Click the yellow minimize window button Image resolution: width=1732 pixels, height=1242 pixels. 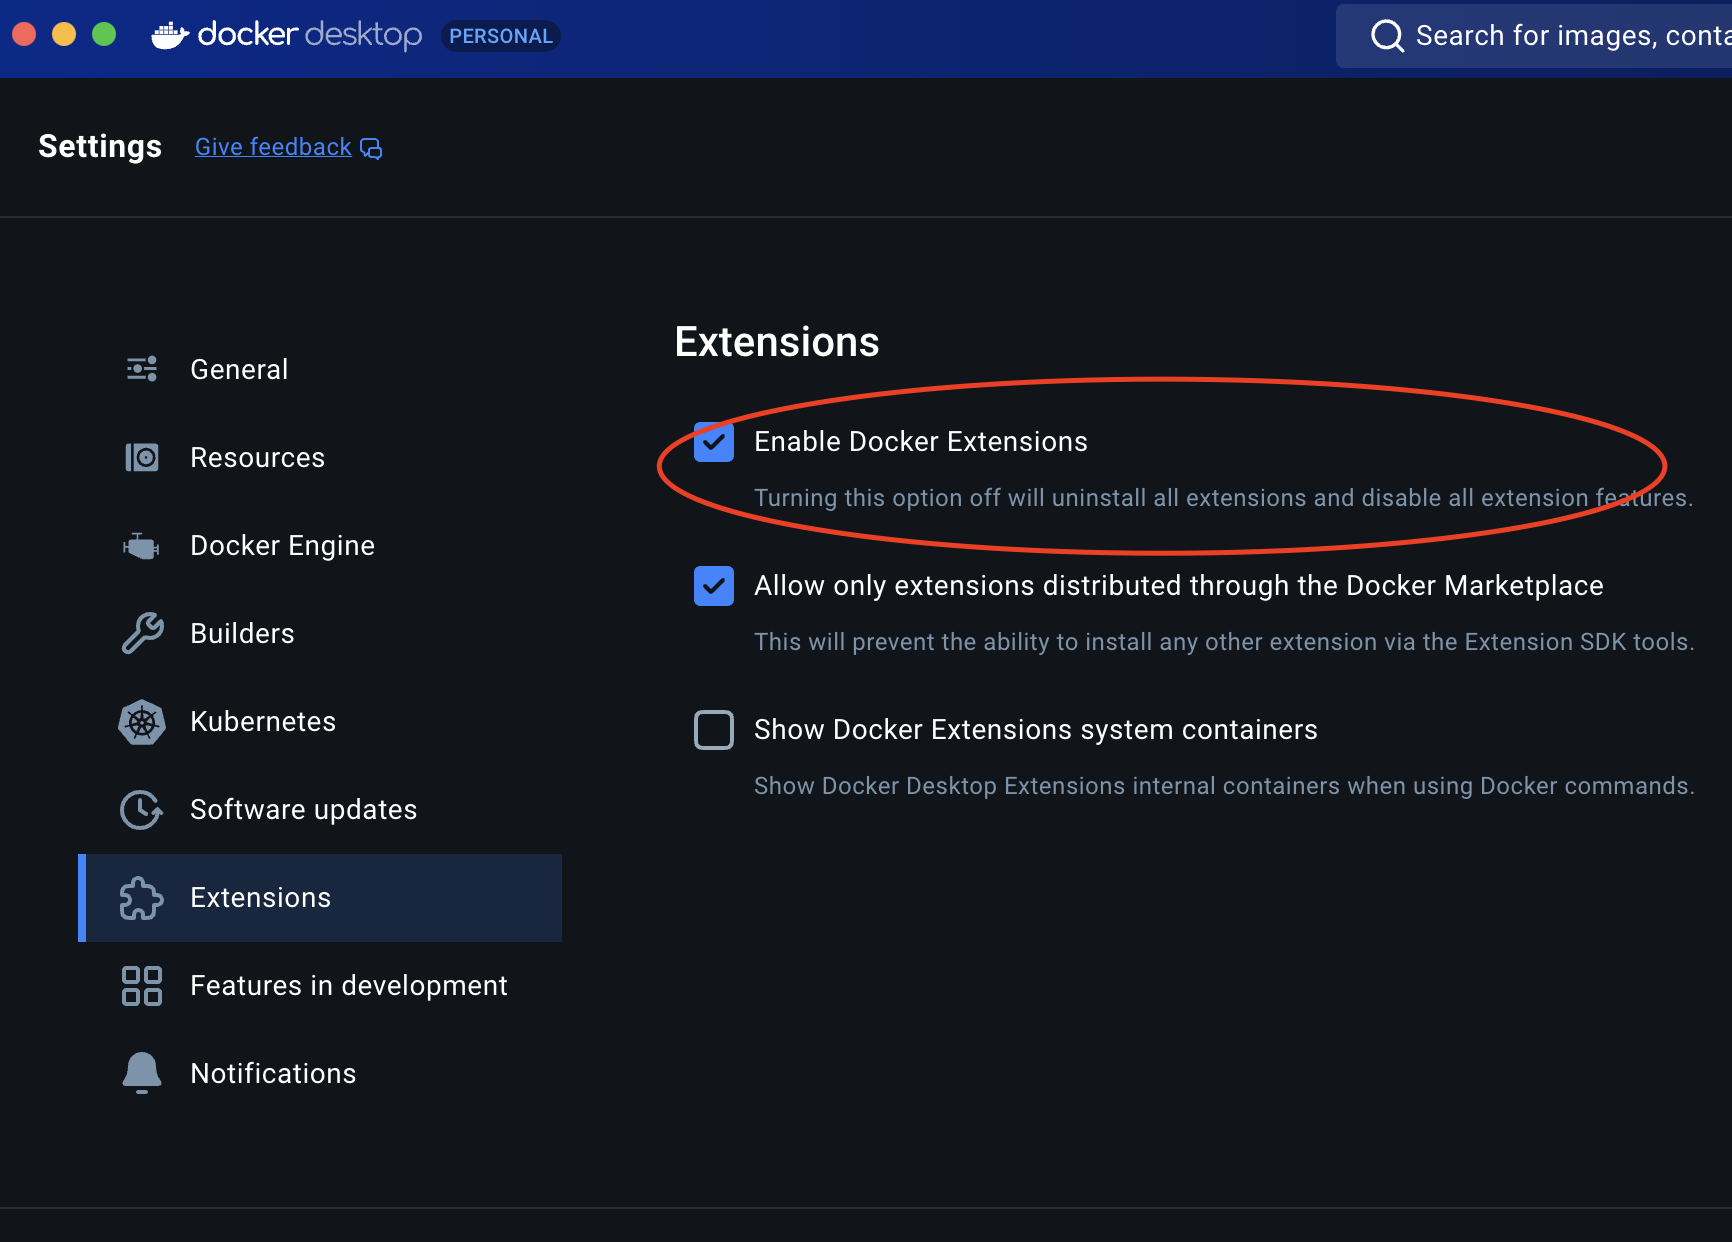[64, 34]
